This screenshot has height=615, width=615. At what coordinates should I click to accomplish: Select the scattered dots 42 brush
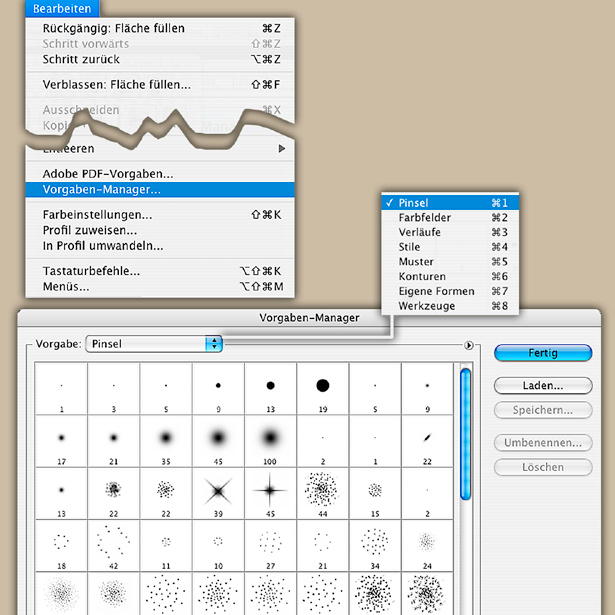[x=114, y=545]
